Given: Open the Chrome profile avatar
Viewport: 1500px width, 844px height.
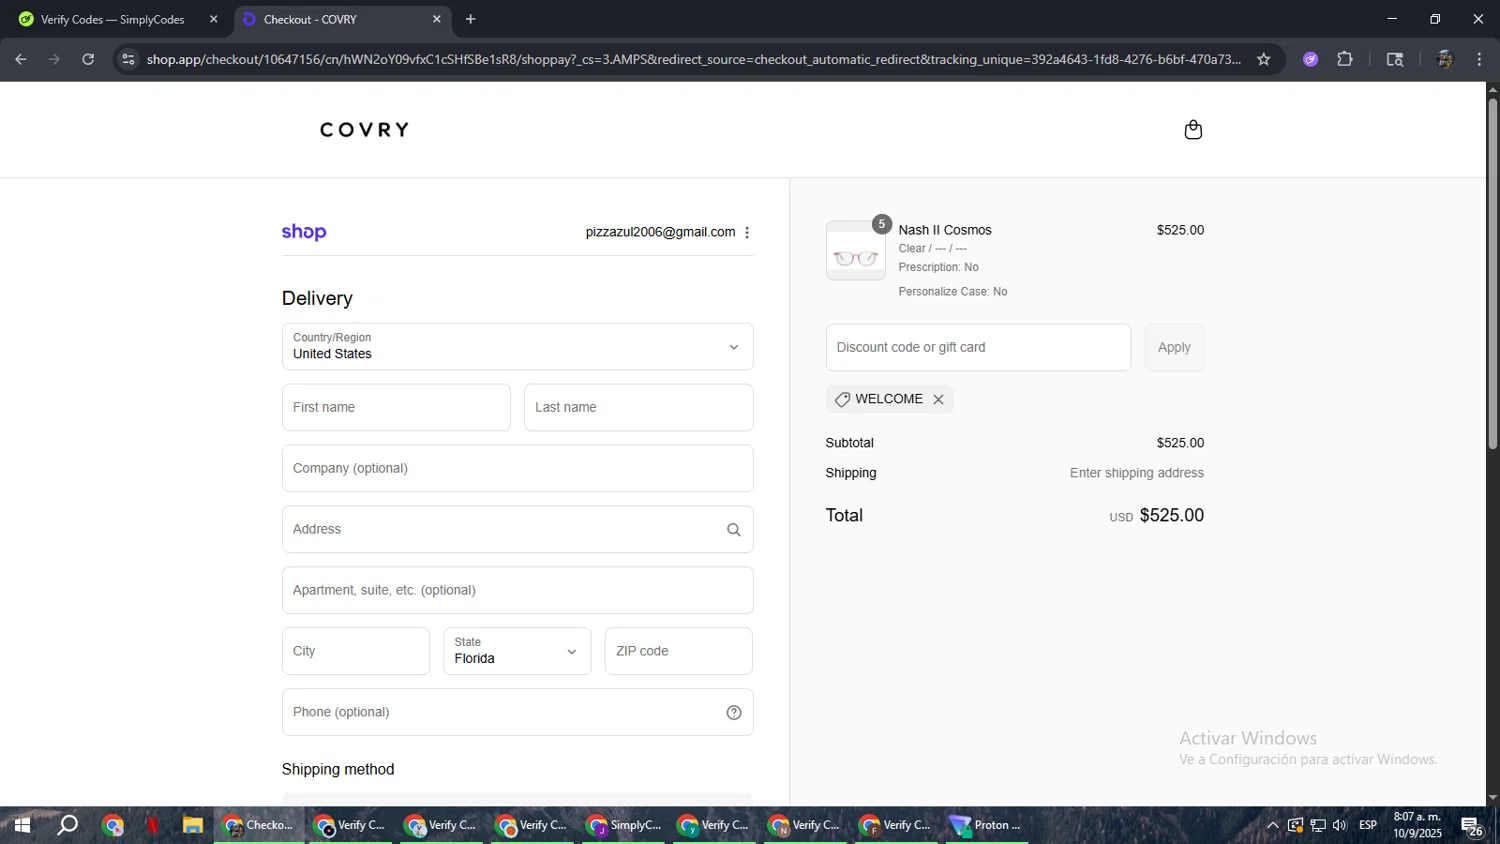Looking at the screenshot, I should (1444, 59).
